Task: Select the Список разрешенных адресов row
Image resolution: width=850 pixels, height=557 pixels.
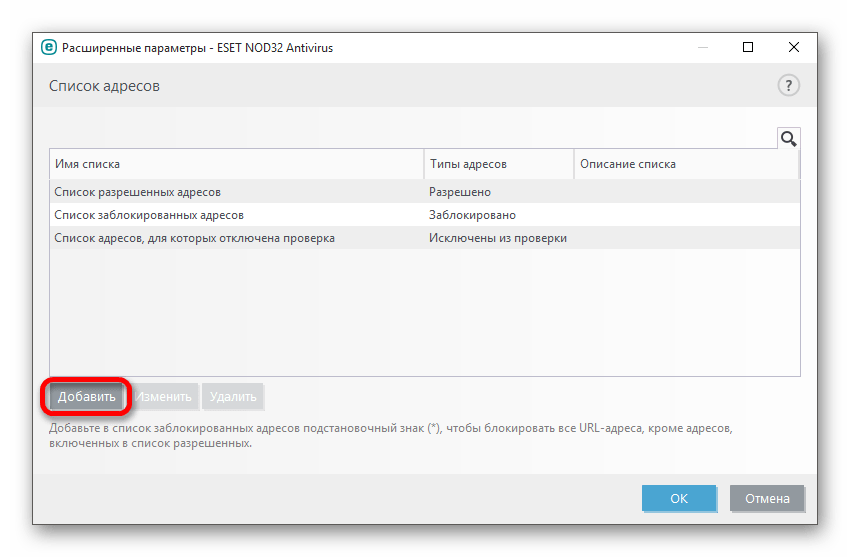Action: (x=138, y=192)
